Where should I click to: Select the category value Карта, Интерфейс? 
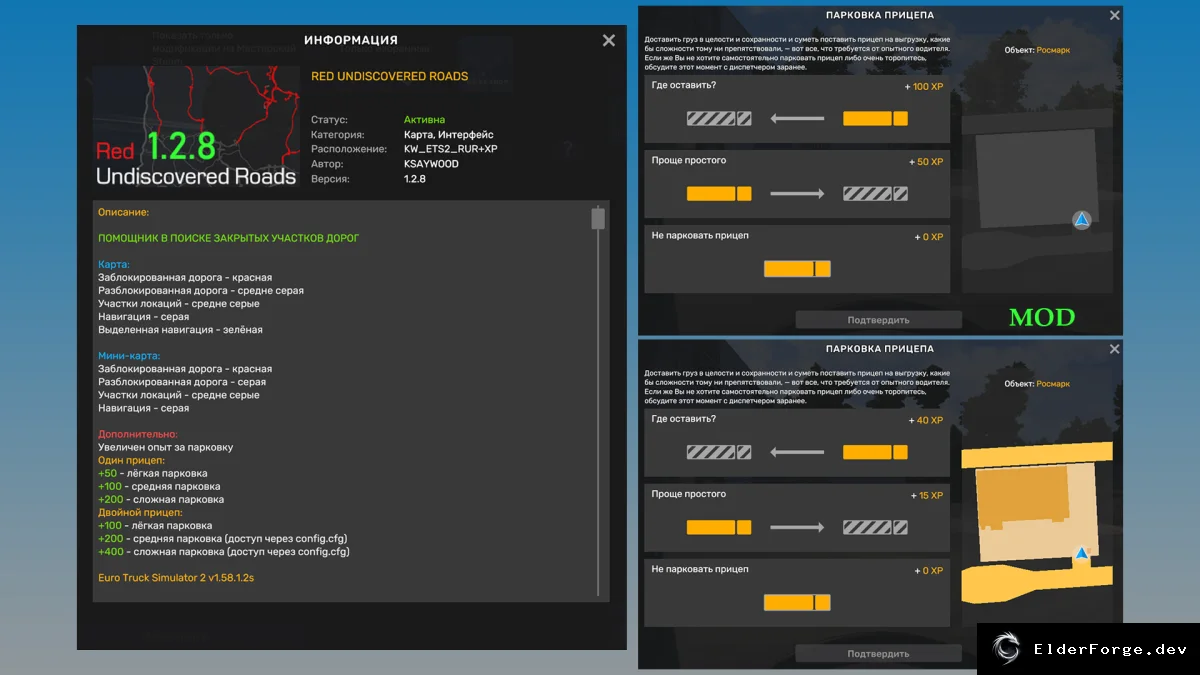[449, 135]
